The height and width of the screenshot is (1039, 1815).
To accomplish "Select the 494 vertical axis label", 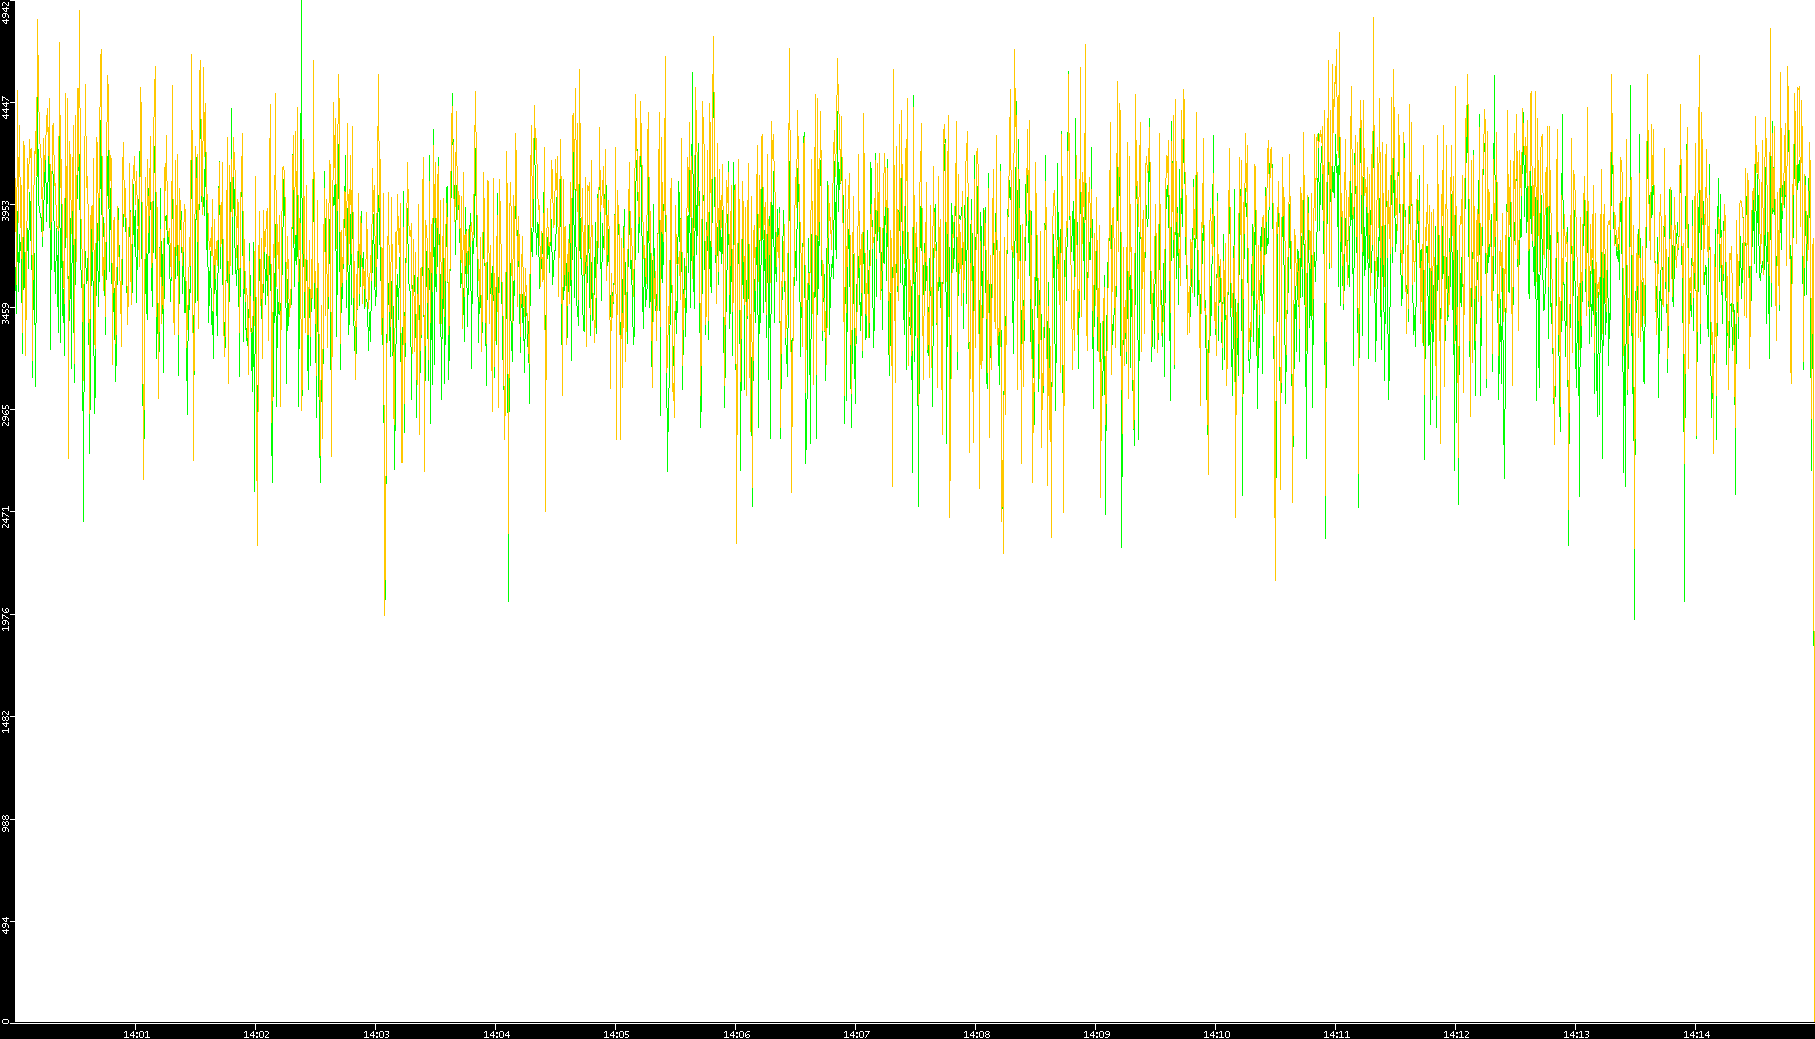I will point(6,926).
